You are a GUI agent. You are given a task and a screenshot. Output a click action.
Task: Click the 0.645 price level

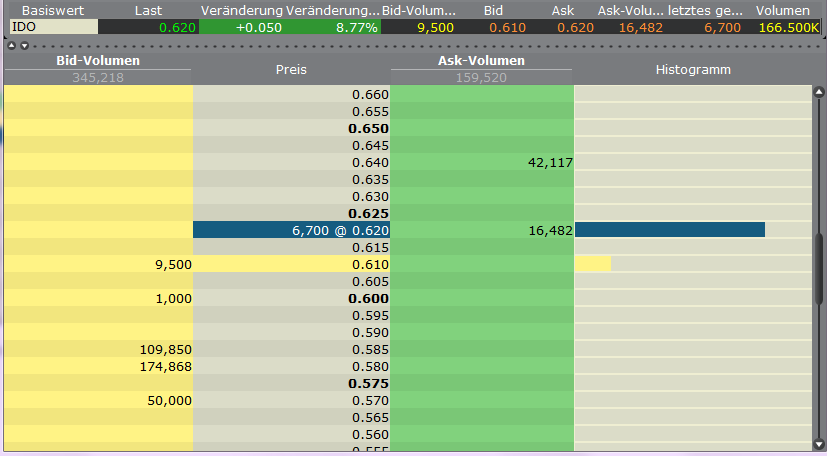tap(370, 145)
